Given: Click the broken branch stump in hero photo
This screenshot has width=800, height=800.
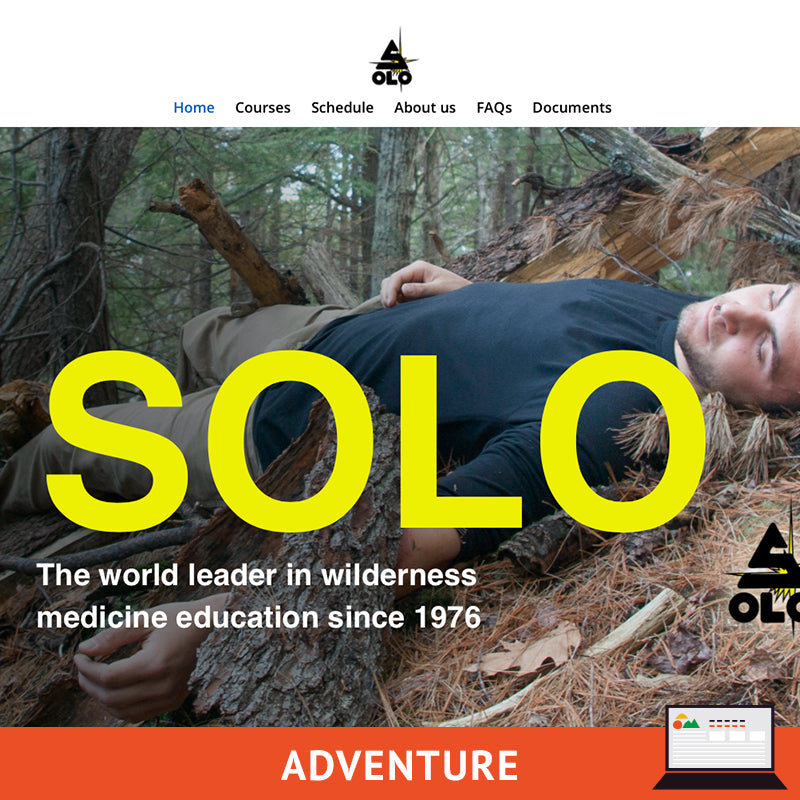Looking at the screenshot, I should coord(230,242).
